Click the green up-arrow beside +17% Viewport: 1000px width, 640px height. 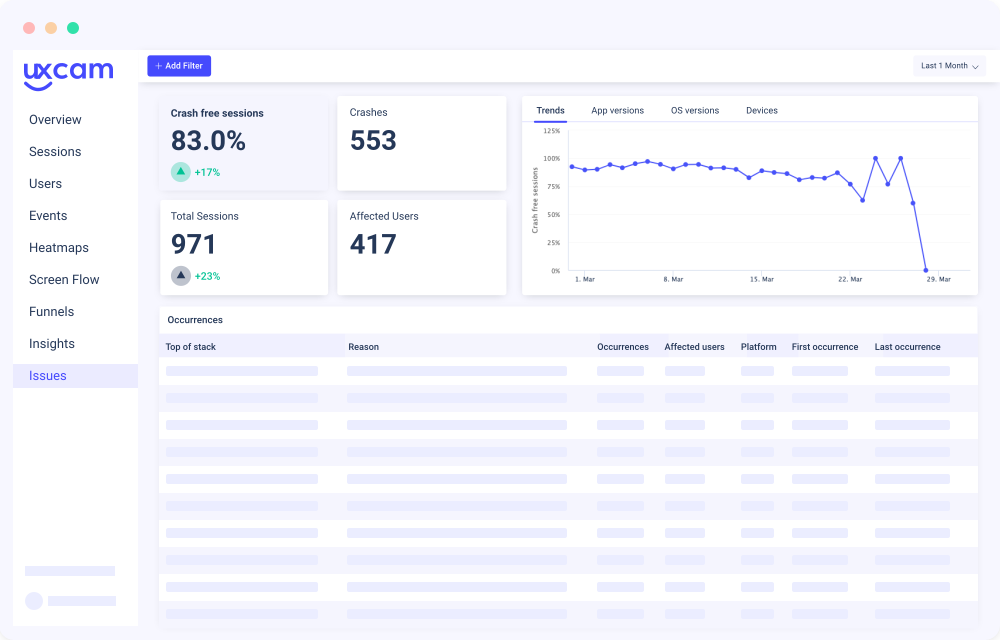point(181,172)
